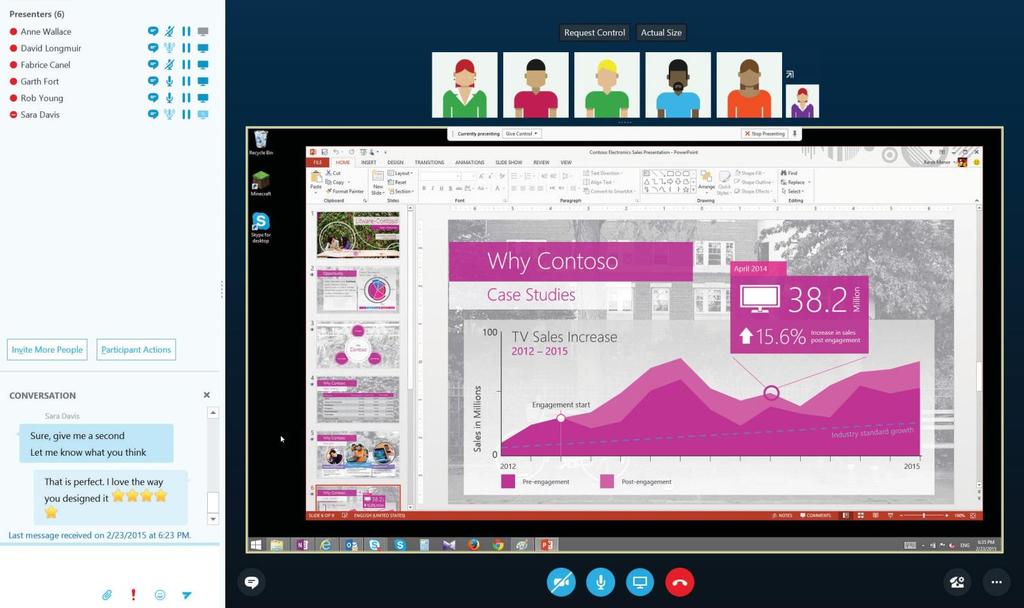The height and width of the screenshot is (608, 1024).
Task: Open the IM conversation bubble button
Action: (251, 582)
